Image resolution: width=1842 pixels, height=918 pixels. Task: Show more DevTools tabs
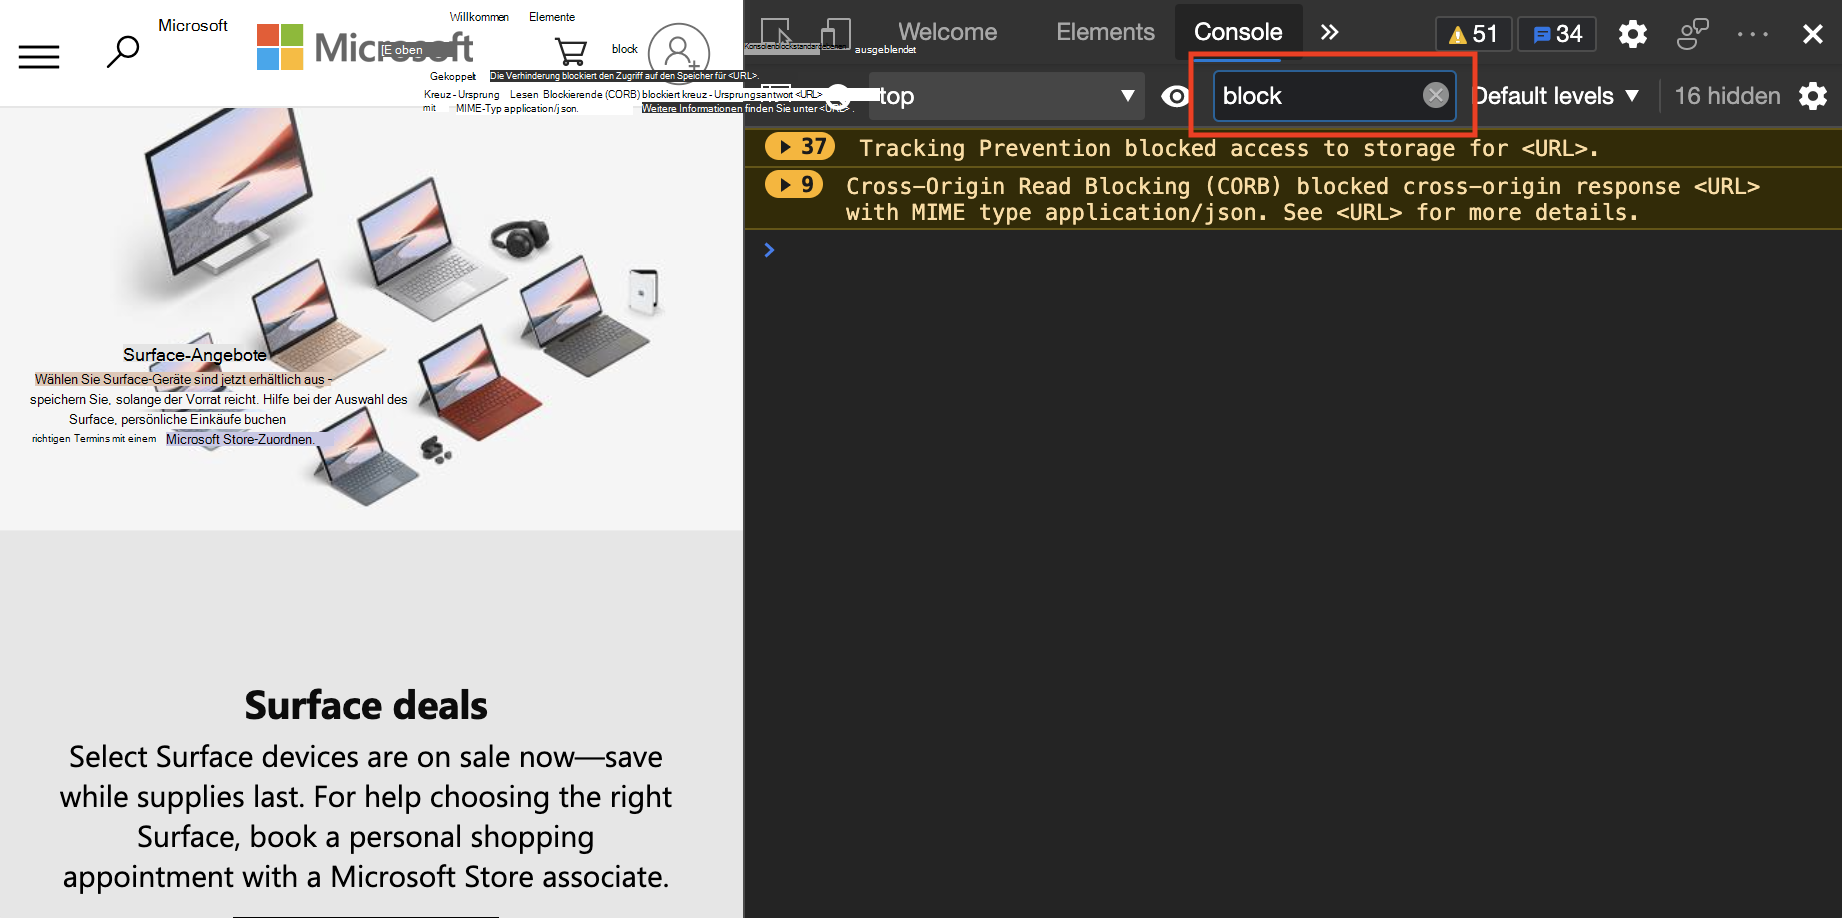[1329, 32]
